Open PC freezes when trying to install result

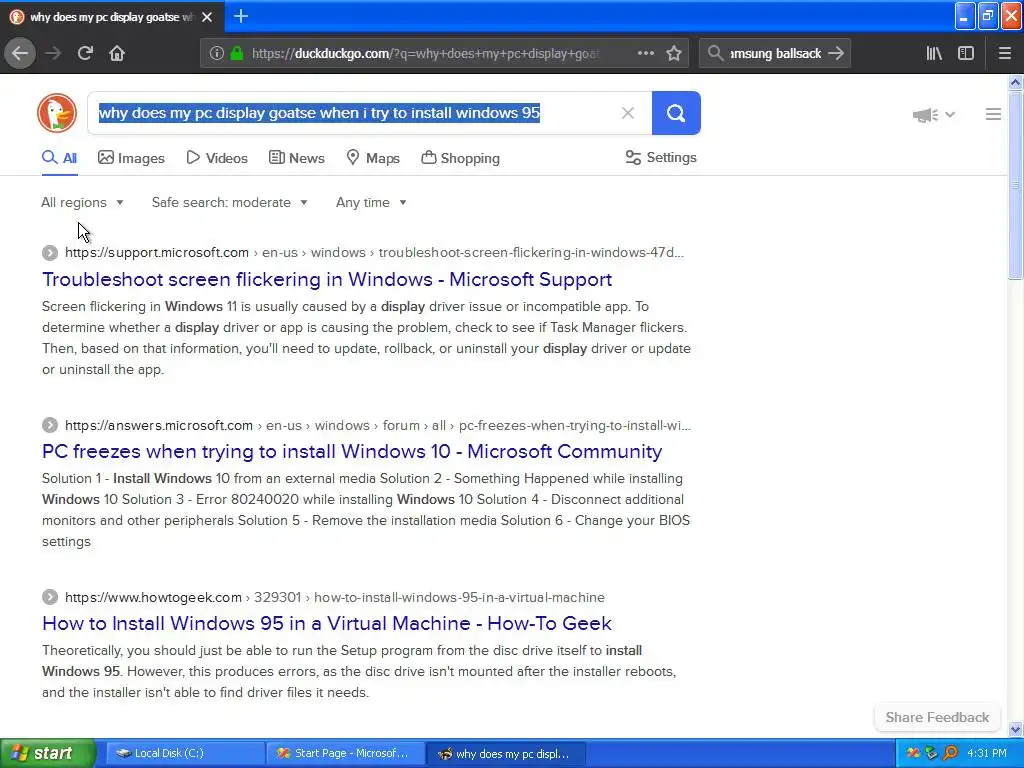pos(352,451)
